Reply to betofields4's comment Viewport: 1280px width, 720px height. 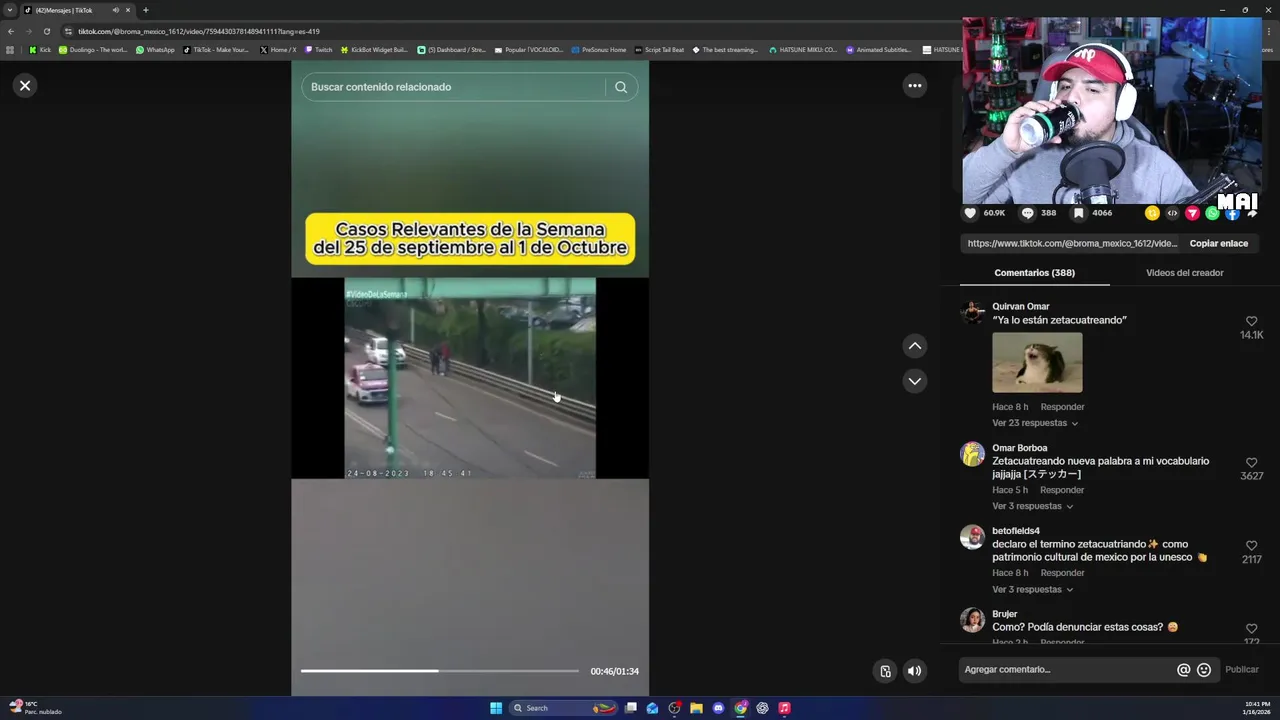pyautogui.click(x=1062, y=573)
